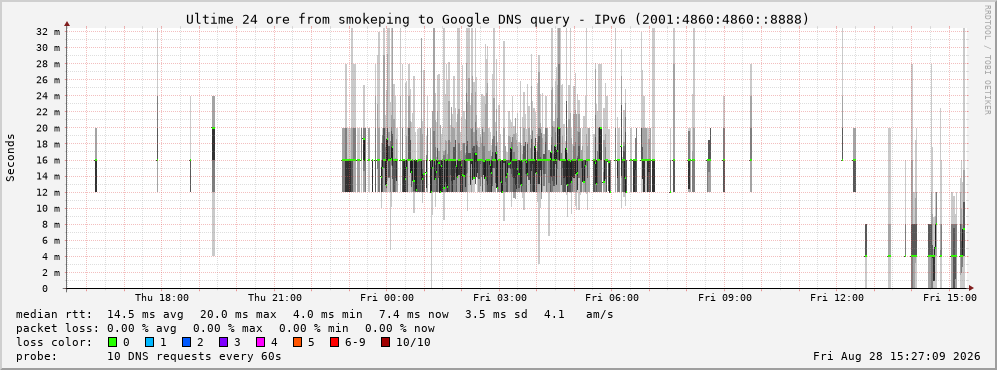Click the purple loss swatch for 3
The image size is (997, 370).
click(x=223, y=343)
